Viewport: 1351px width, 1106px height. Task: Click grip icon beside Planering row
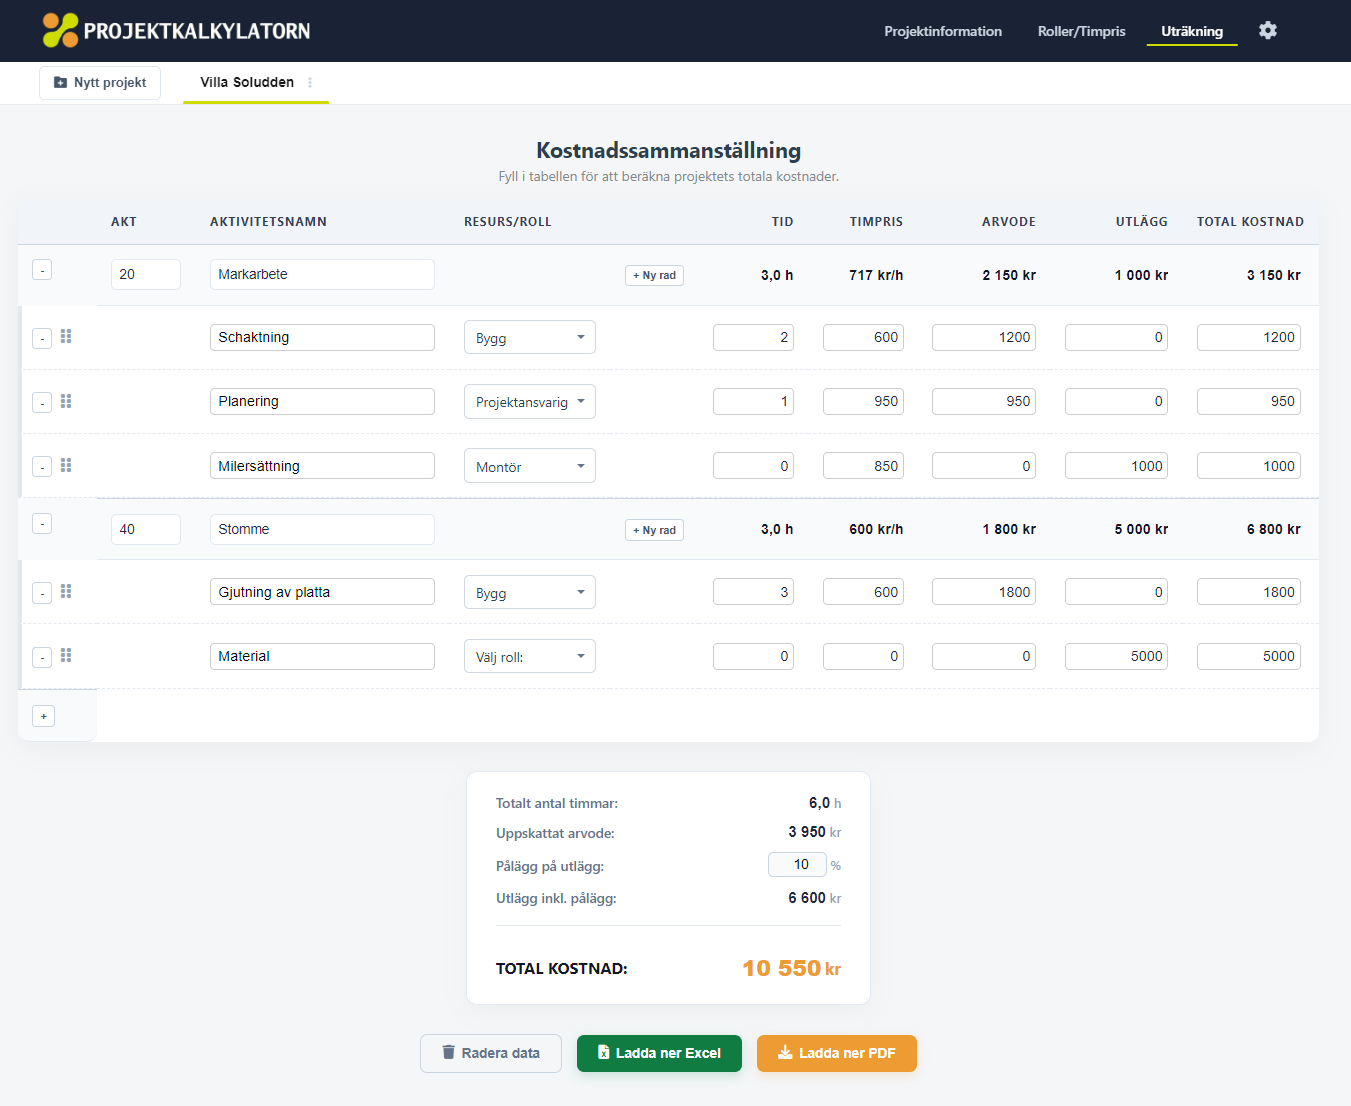tap(66, 401)
